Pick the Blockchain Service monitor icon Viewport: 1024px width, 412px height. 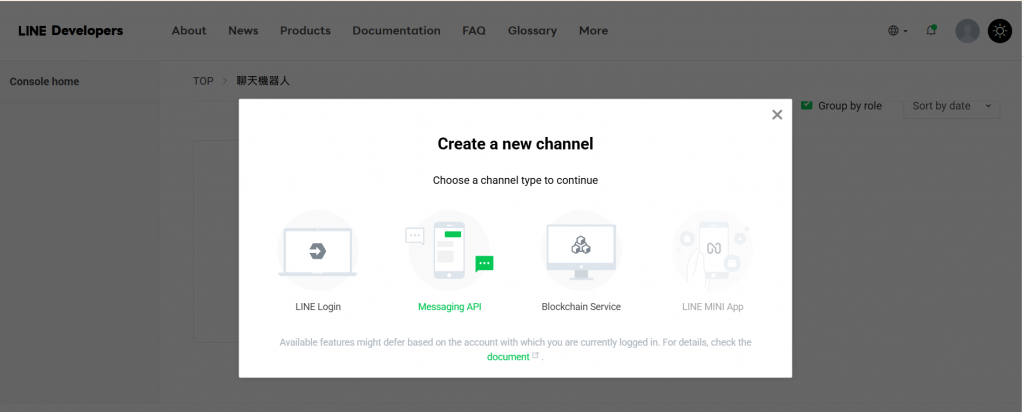(581, 251)
